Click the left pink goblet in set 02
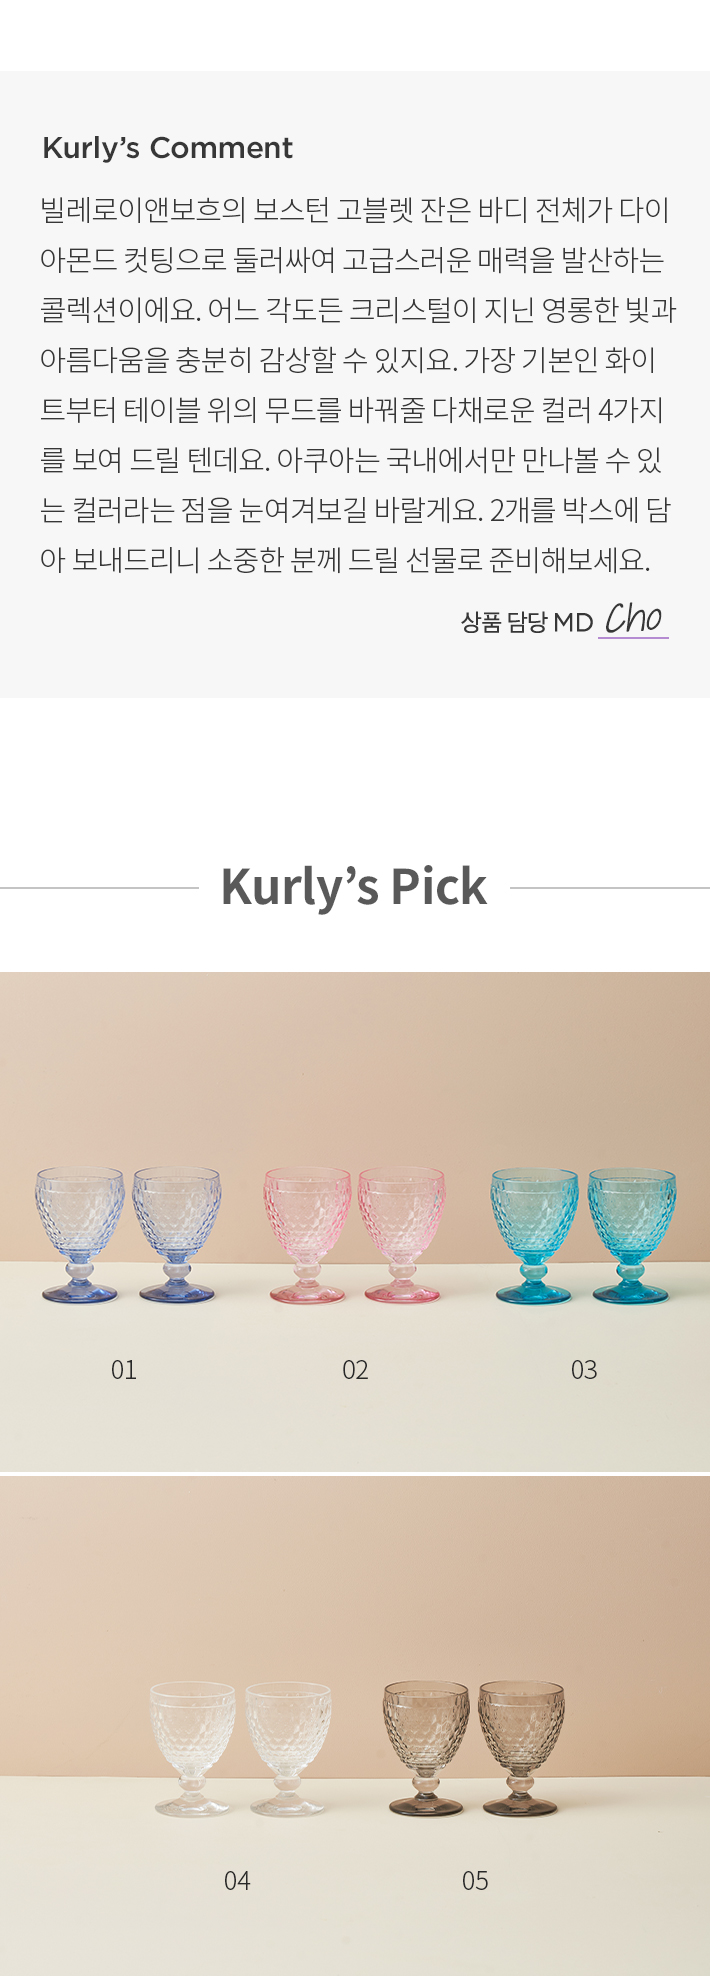 307,1235
